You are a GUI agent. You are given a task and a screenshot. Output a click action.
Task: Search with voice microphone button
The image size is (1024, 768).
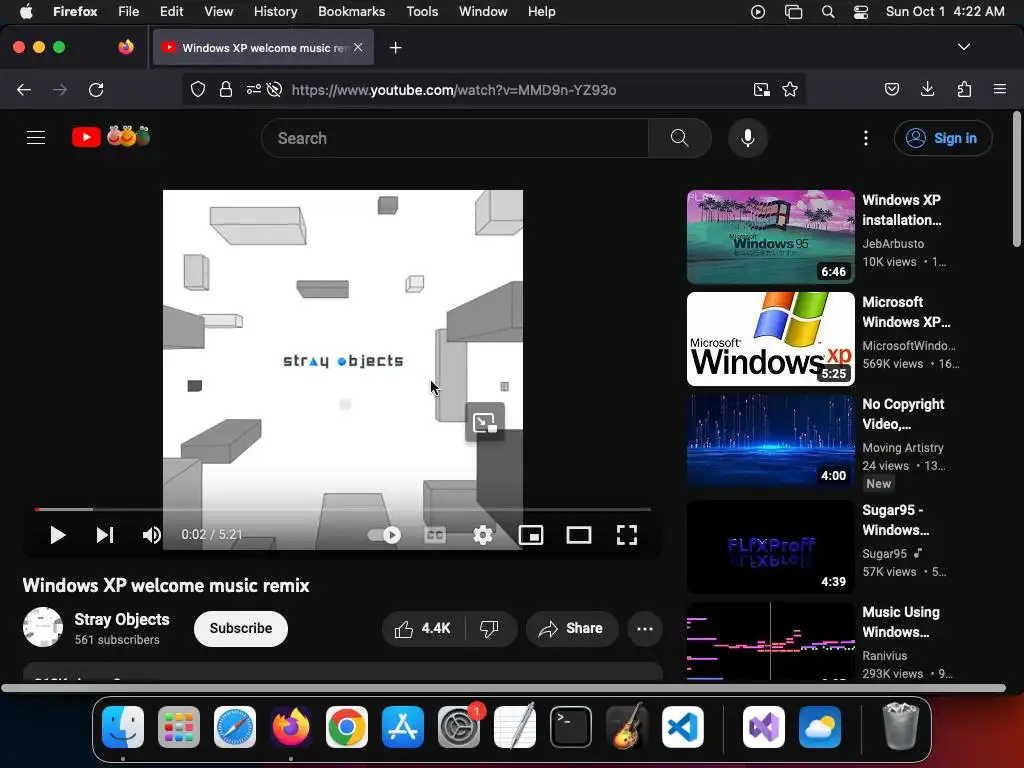click(748, 138)
